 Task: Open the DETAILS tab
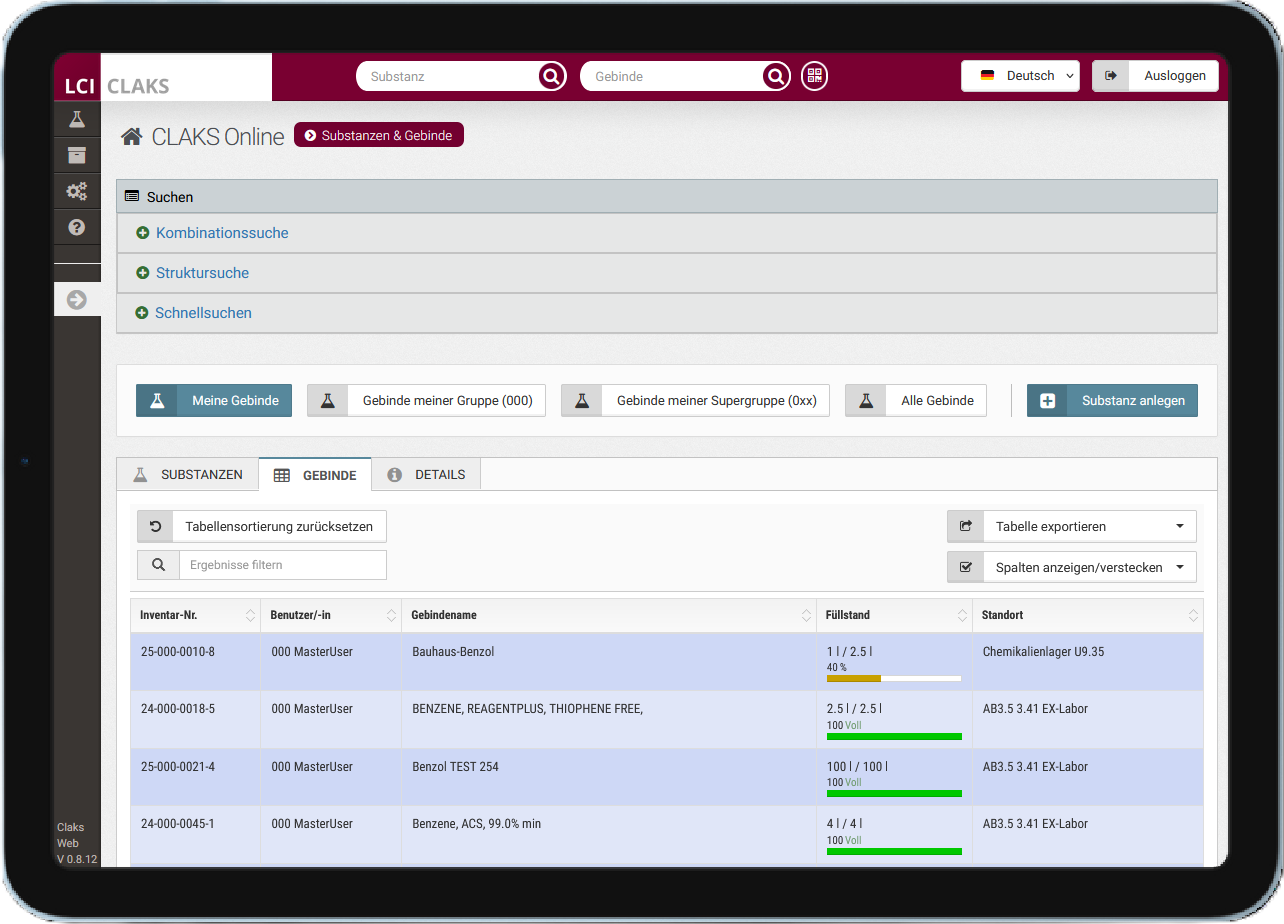pyautogui.click(x=426, y=475)
